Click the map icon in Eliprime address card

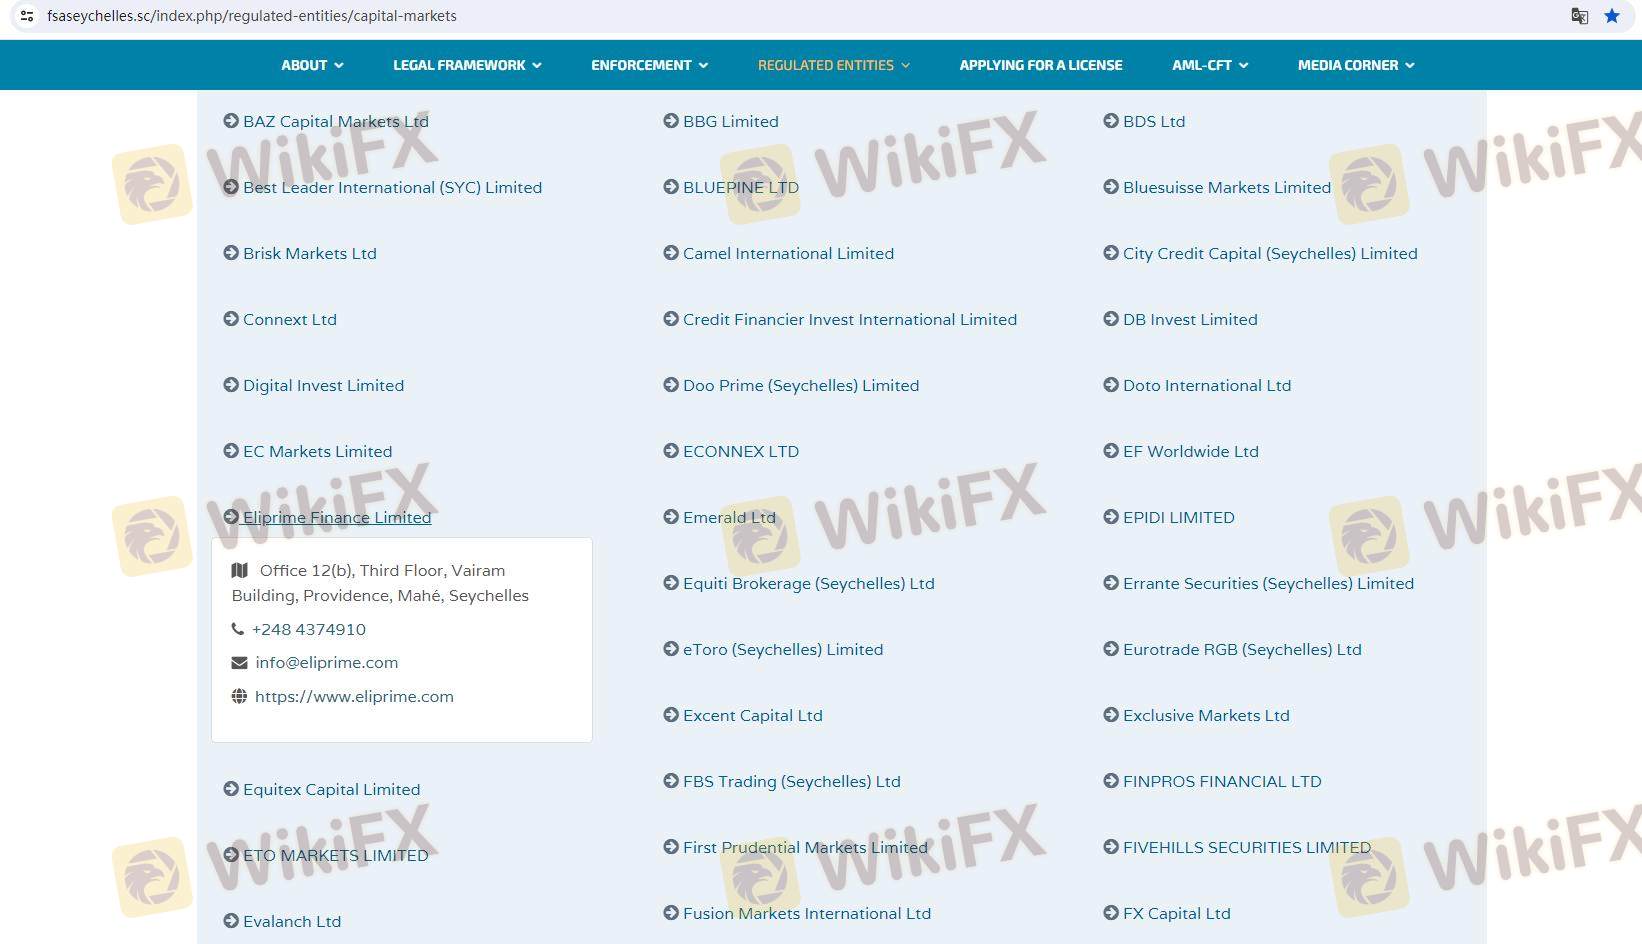(x=239, y=570)
